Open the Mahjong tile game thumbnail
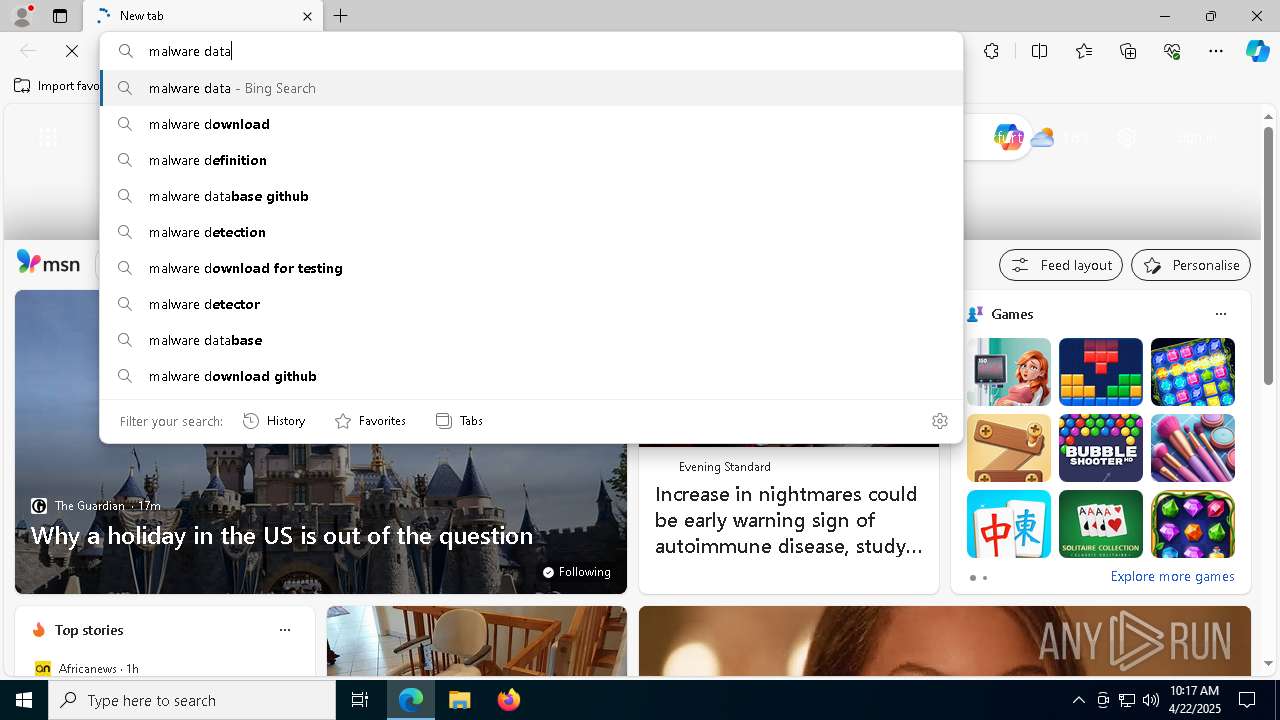The height and width of the screenshot is (720, 1280). click(x=1009, y=524)
